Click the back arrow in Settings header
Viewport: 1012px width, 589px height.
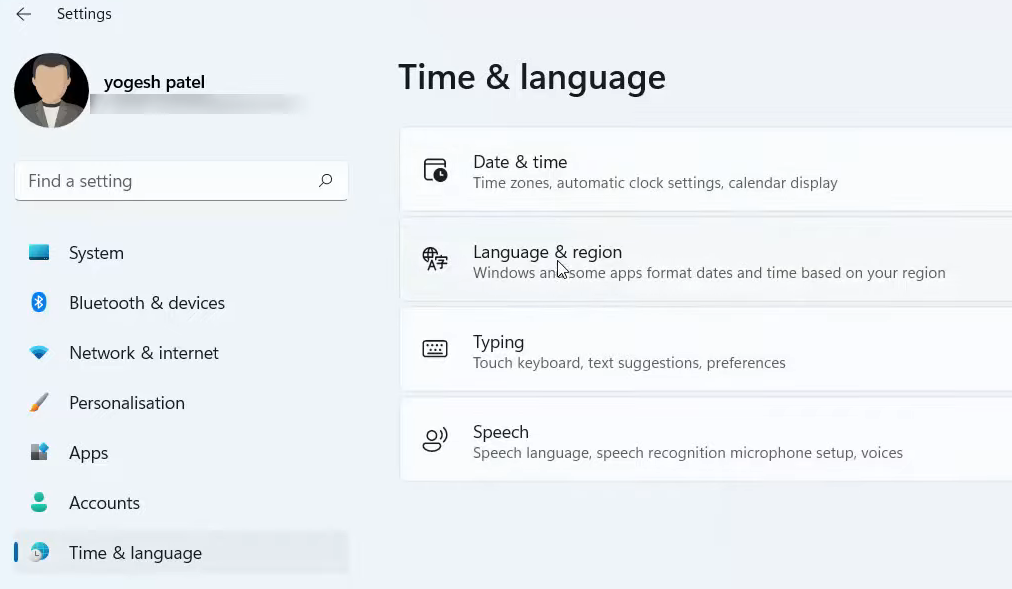23,14
